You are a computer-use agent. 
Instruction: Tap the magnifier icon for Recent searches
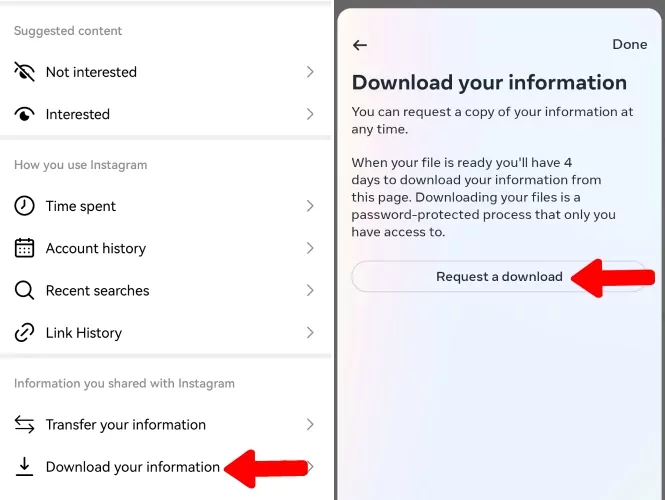click(25, 291)
